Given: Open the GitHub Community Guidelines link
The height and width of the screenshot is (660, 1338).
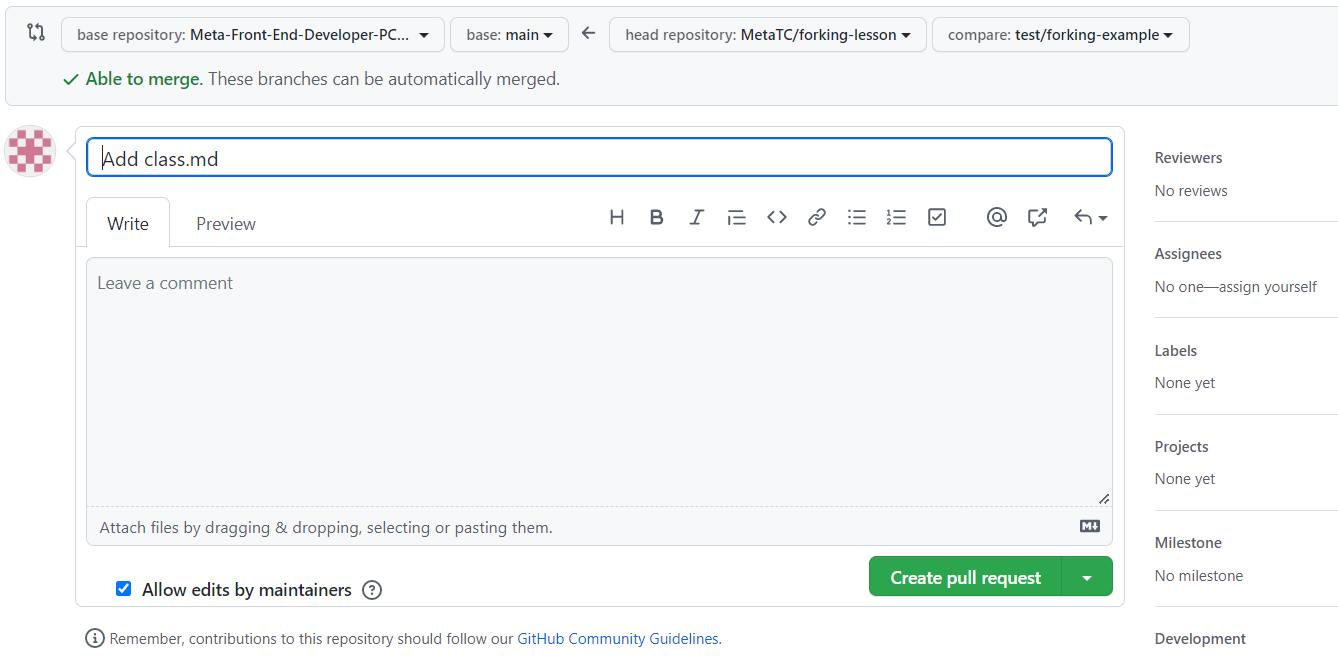Looking at the screenshot, I should coord(617,639).
